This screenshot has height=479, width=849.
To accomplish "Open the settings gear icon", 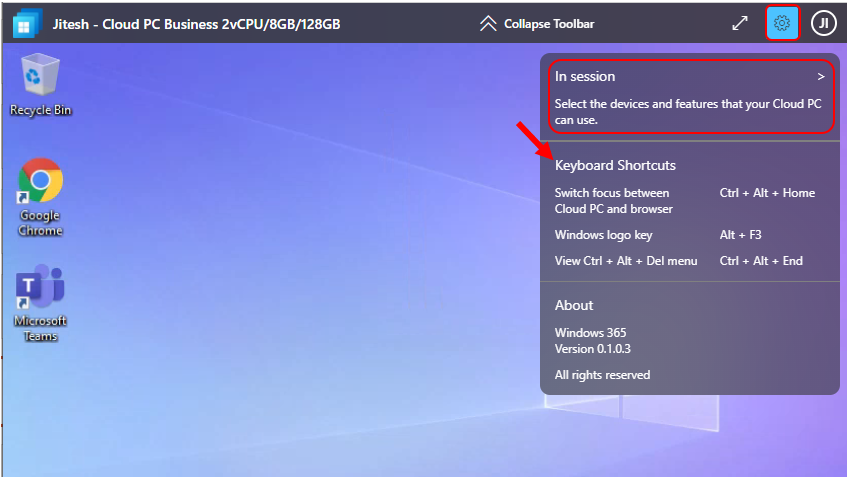I will tap(782, 23).
